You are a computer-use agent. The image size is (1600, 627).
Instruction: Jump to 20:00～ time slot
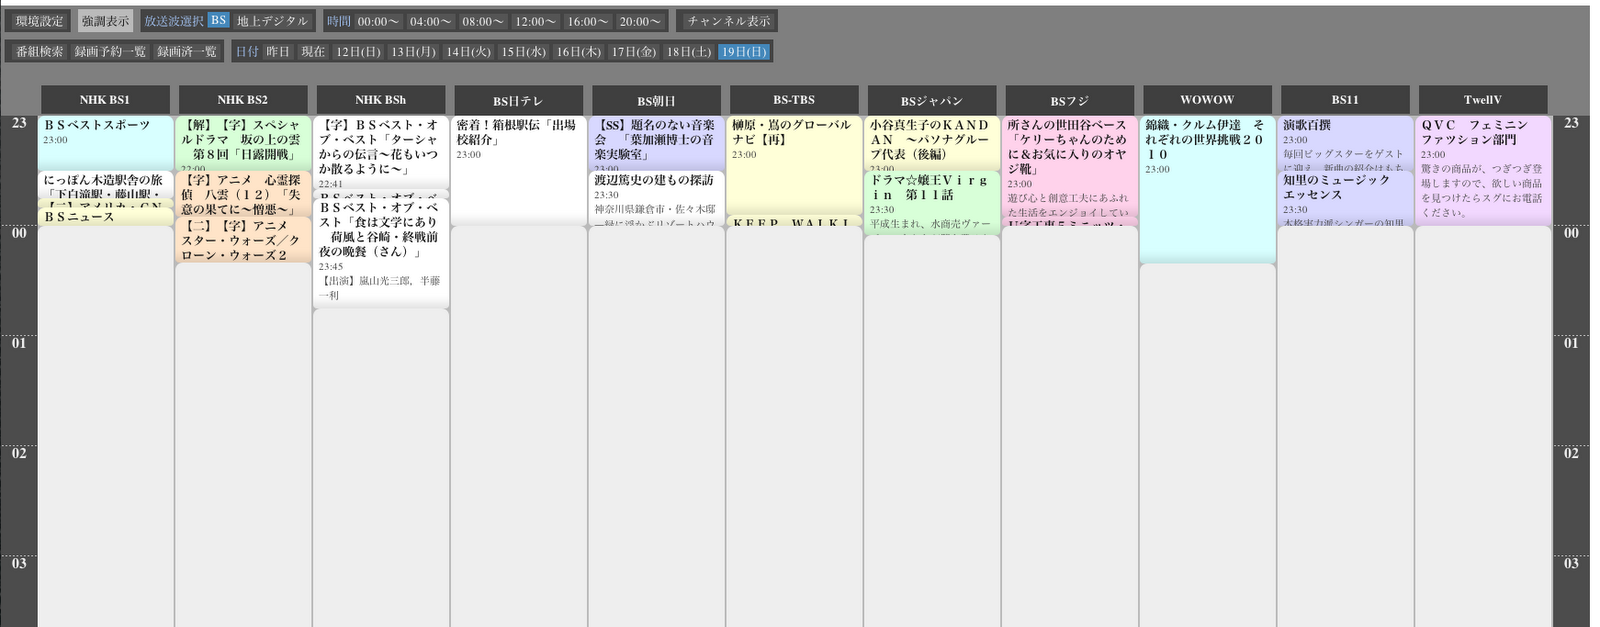[640, 21]
